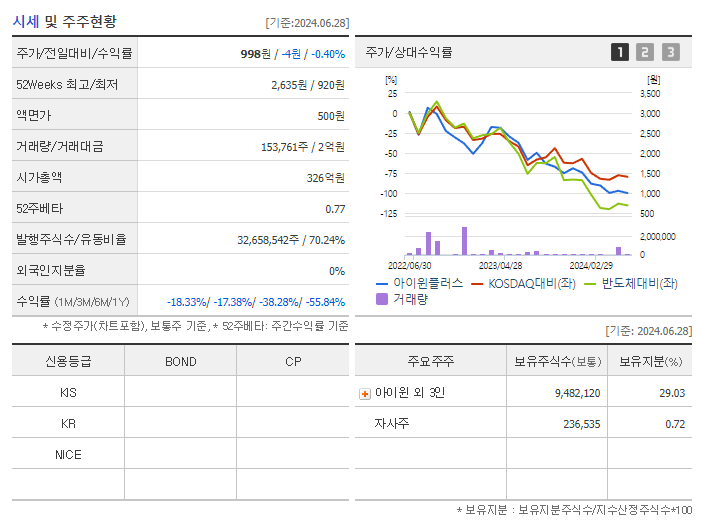The height and width of the screenshot is (525, 702).
Task: Click the CP column header
Action: [x=293, y=361]
